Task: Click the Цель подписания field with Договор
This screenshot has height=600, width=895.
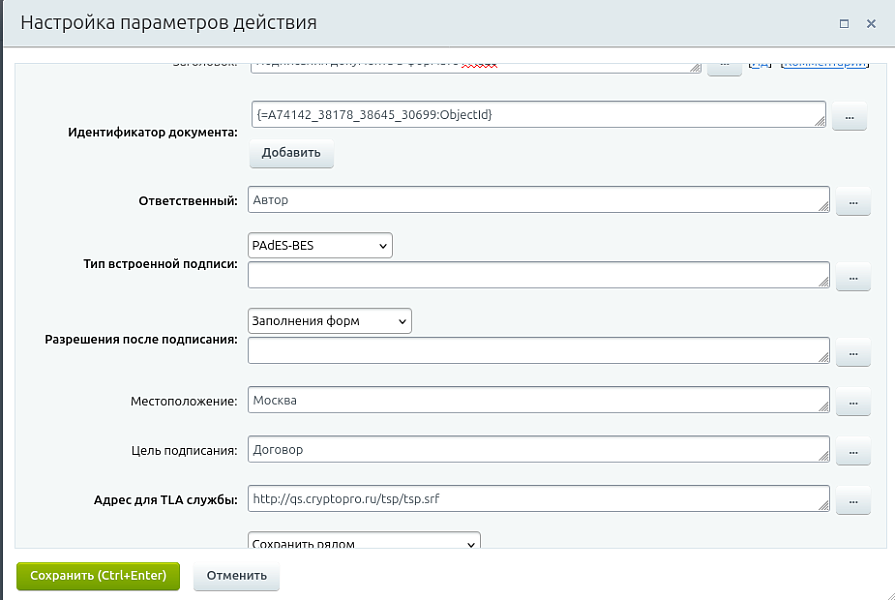Action: point(538,450)
